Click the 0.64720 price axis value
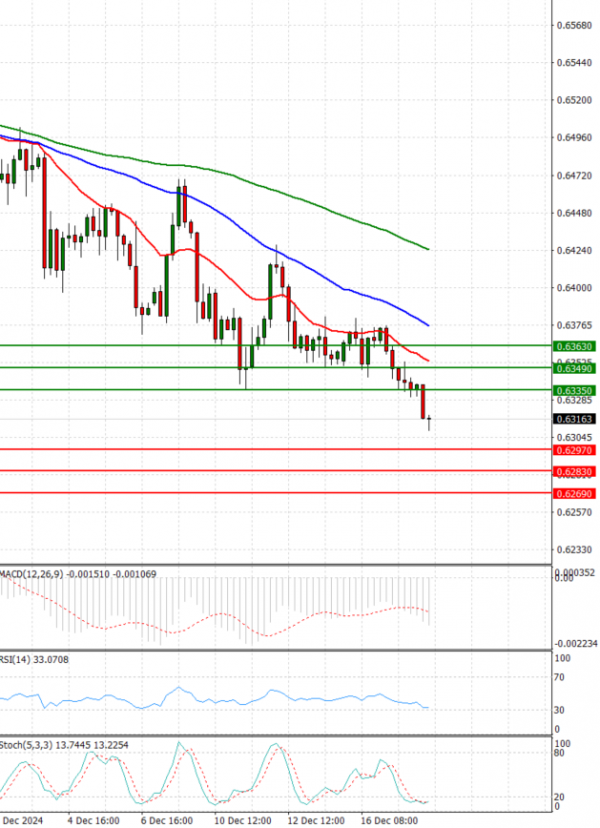 click(575, 175)
